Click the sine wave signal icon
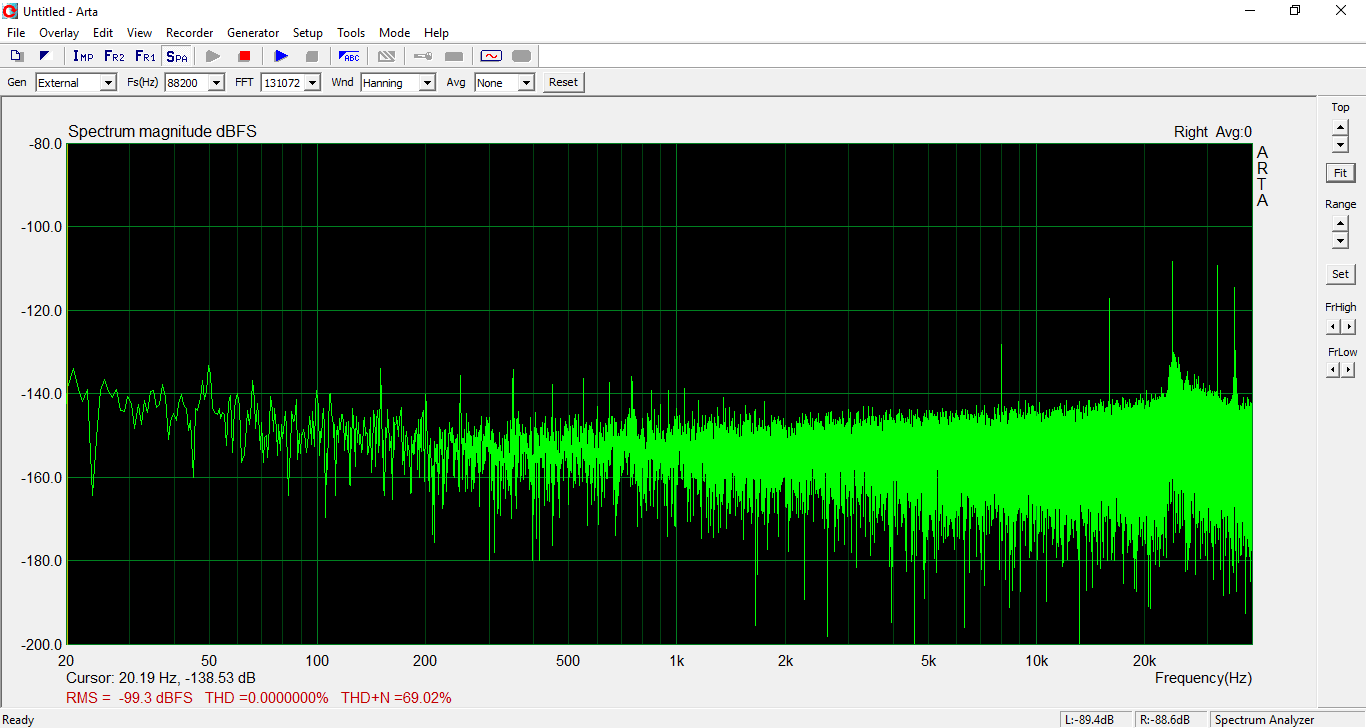 491,56
